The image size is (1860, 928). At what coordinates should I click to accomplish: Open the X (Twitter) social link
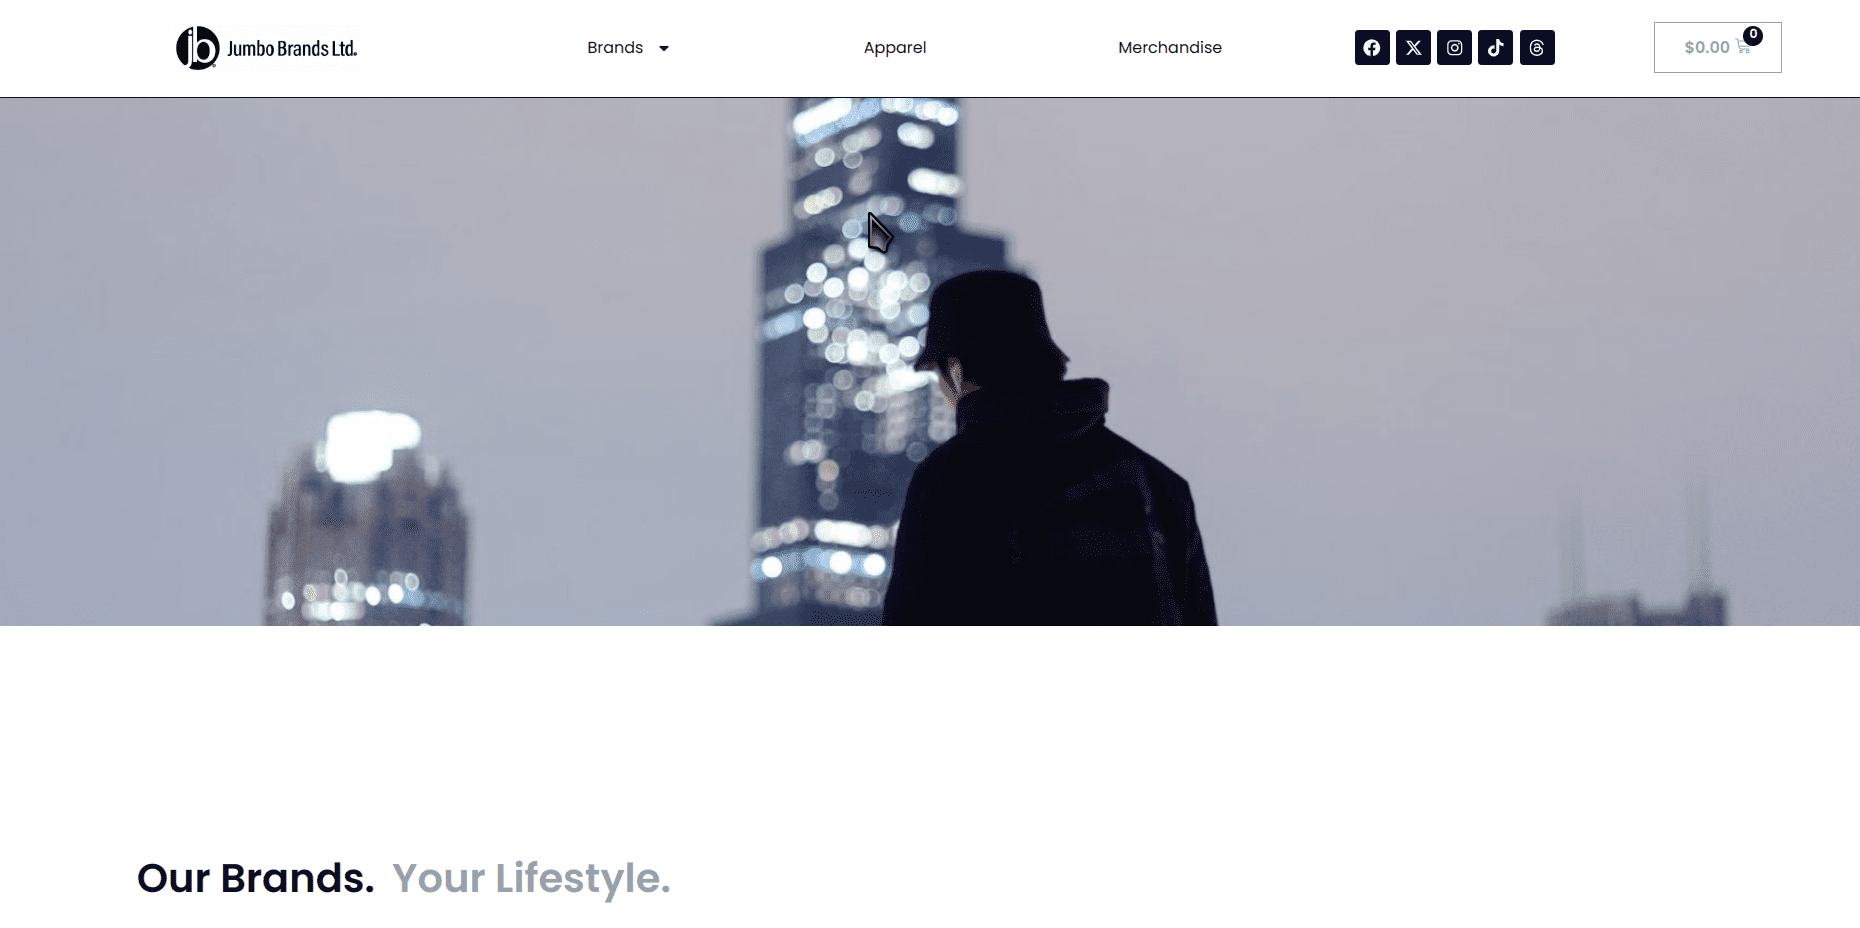(x=1413, y=48)
